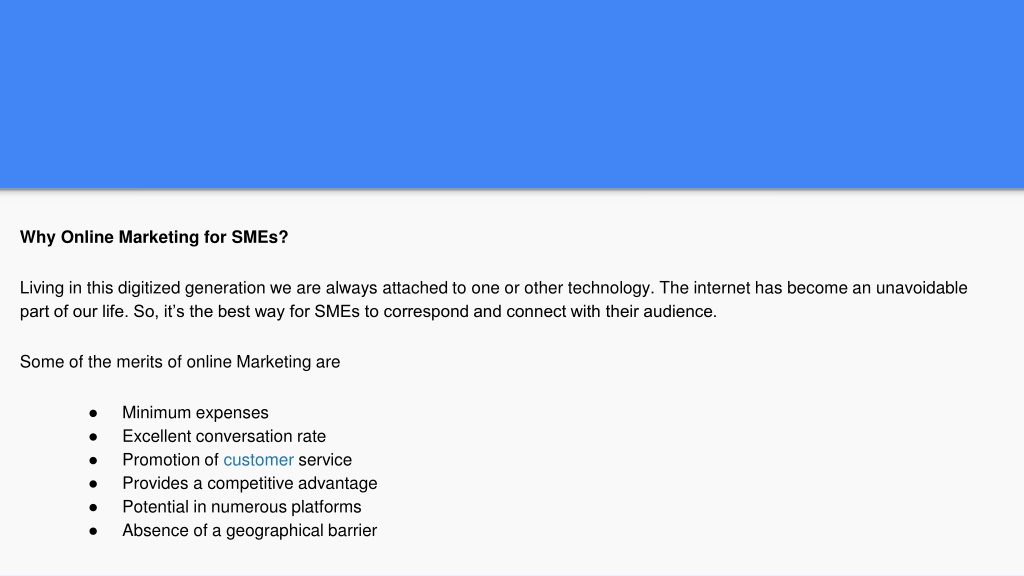Click the blue header banner area
The height and width of the screenshot is (576, 1024).
tap(512, 94)
